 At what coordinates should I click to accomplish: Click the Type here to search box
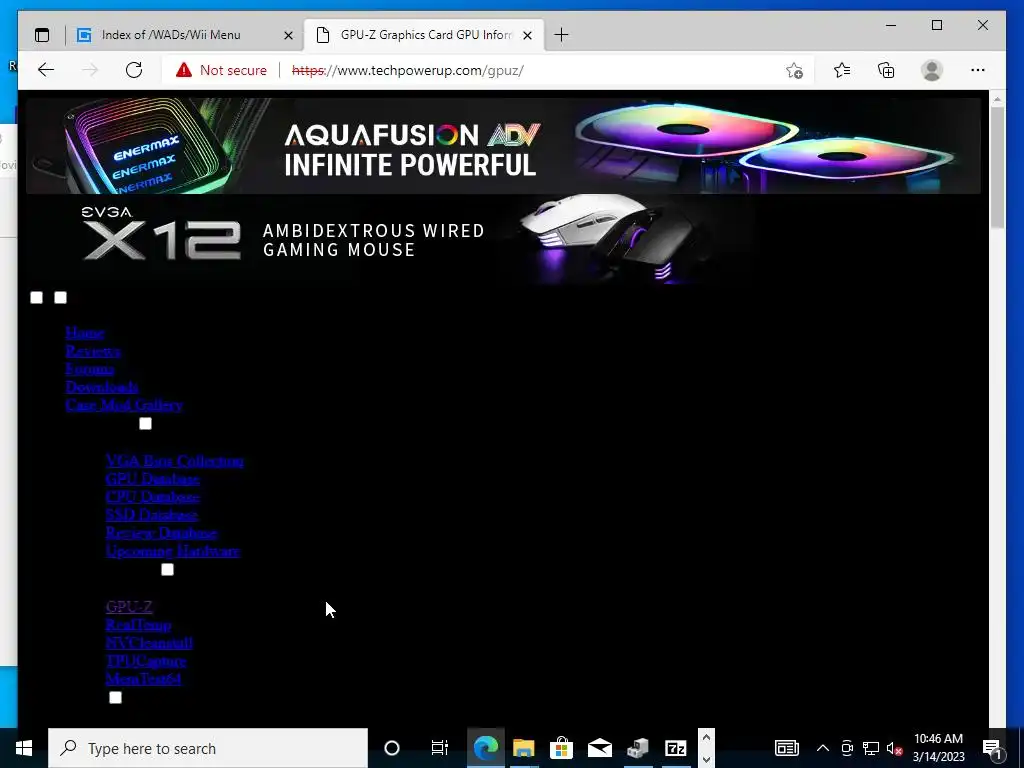[208, 748]
